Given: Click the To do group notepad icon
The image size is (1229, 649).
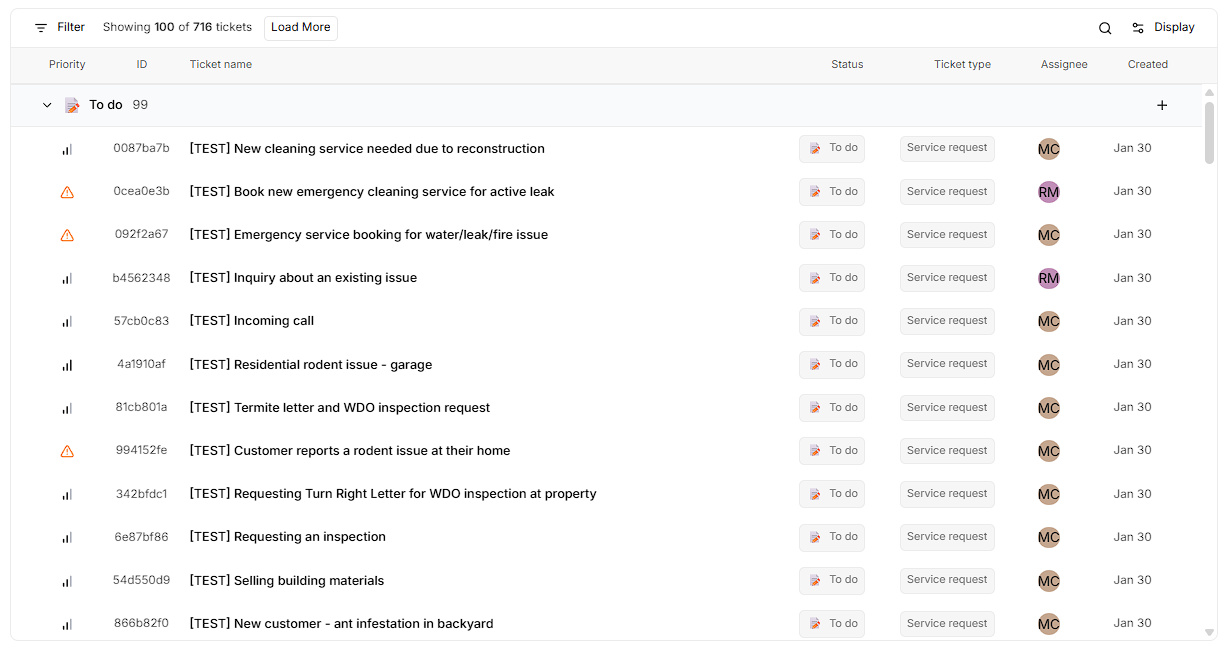Looking at the screenshot, I should pyautogui.click(x=72, y=105).
